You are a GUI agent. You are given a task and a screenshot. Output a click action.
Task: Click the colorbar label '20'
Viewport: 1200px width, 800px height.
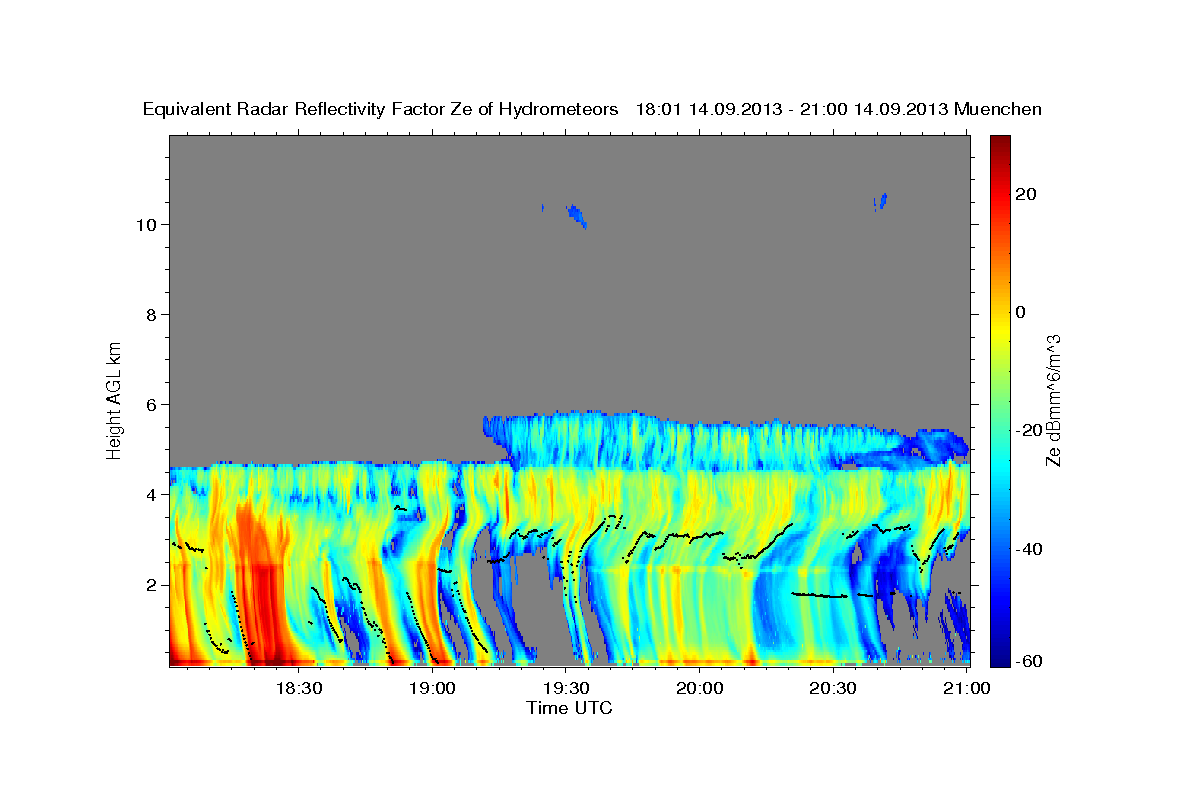point(1025,194)
